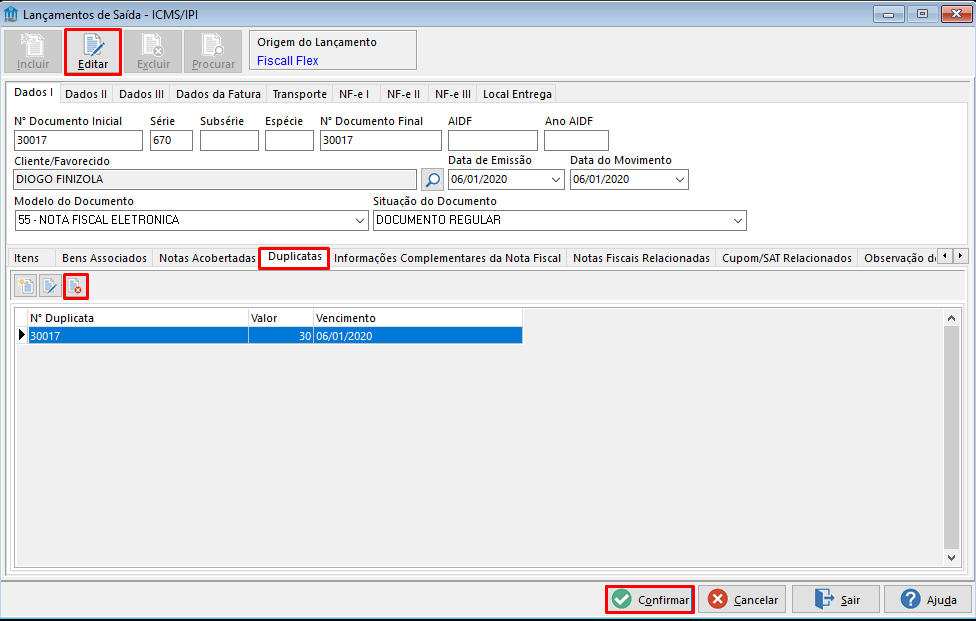The image size is (976, 621).
Task: Click the Fiscall Flex origin link
Action: 288,61
